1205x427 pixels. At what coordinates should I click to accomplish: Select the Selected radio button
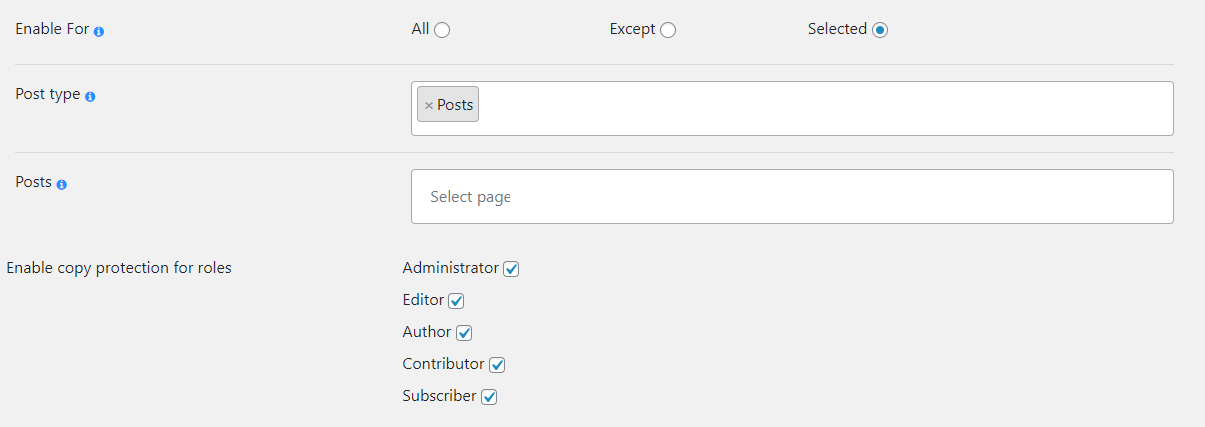coord(880,30)
